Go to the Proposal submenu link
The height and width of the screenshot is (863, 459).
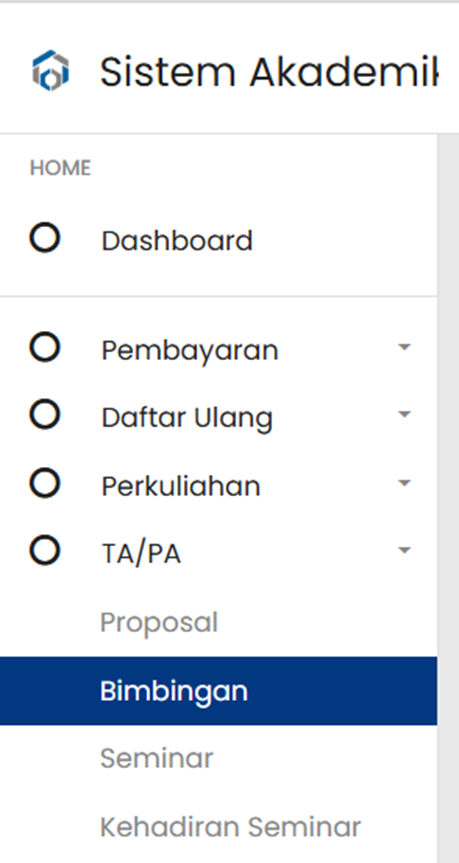159,622
